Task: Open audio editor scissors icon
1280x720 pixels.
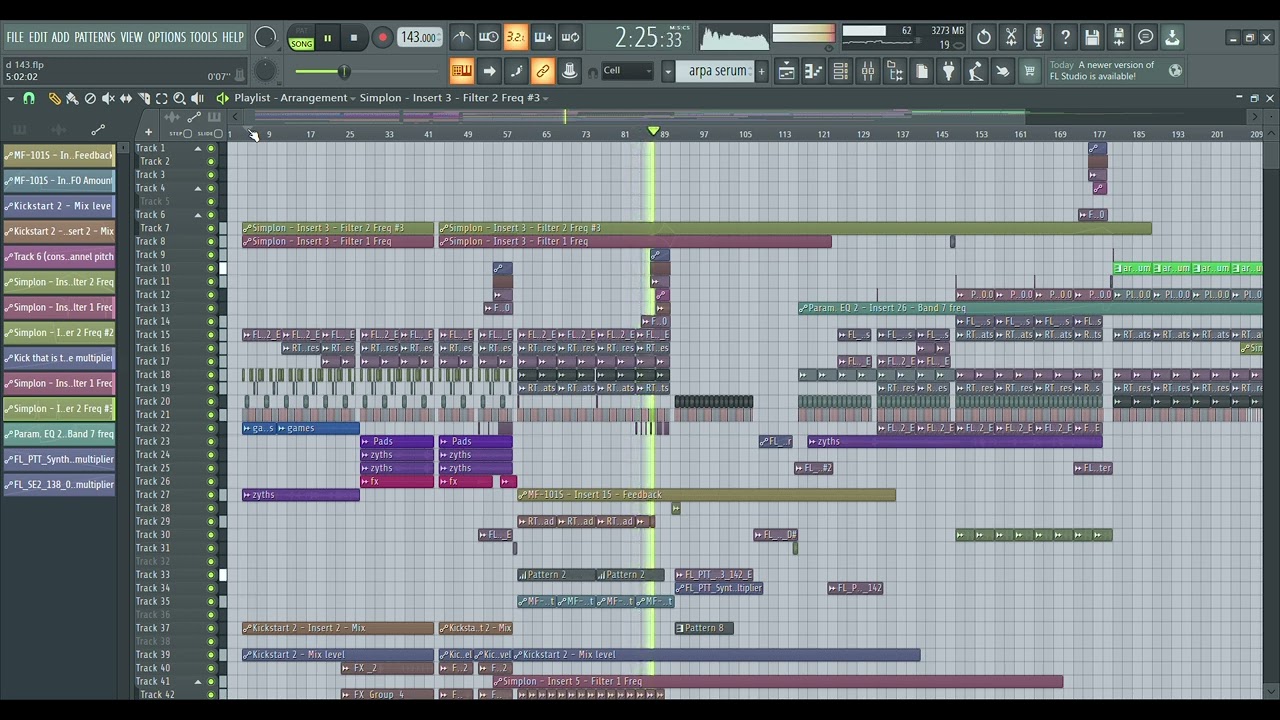Action: pos(1011,38)
